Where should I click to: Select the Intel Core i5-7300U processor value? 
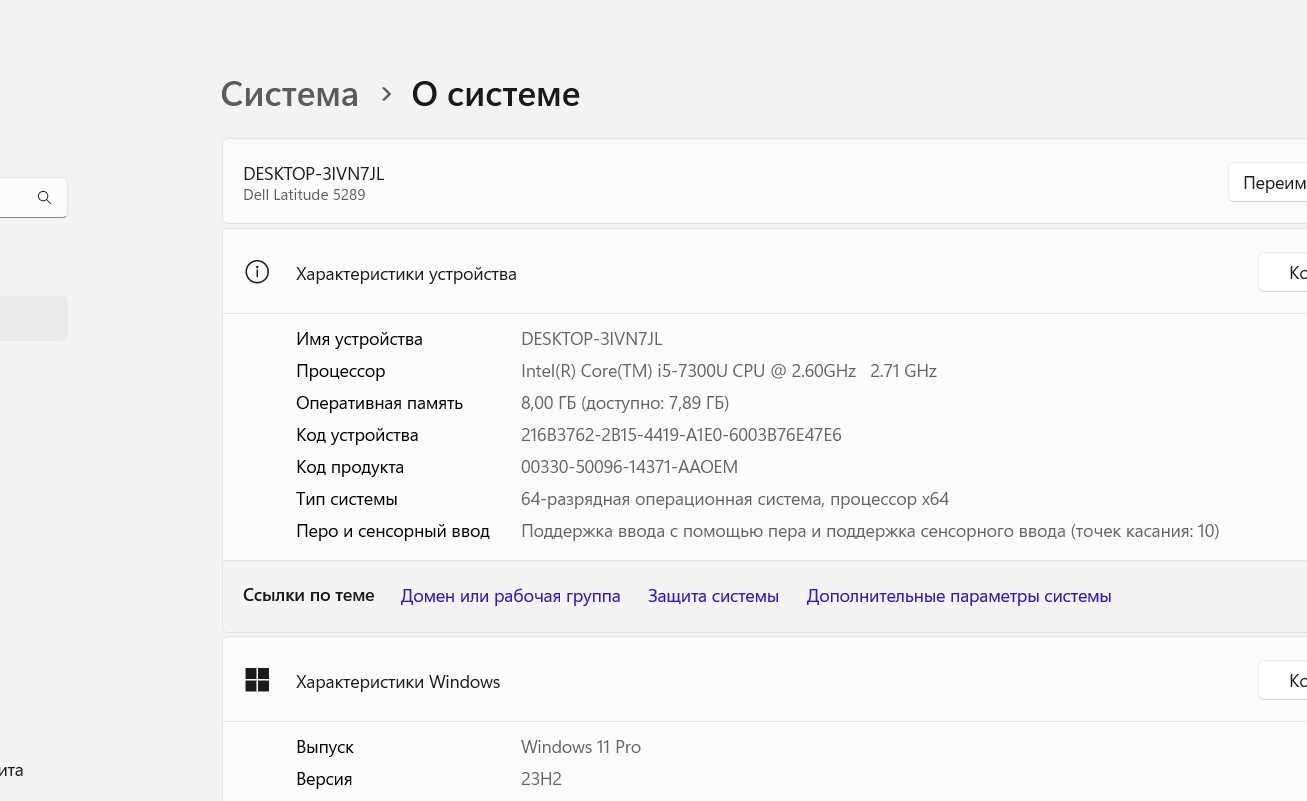729,371
